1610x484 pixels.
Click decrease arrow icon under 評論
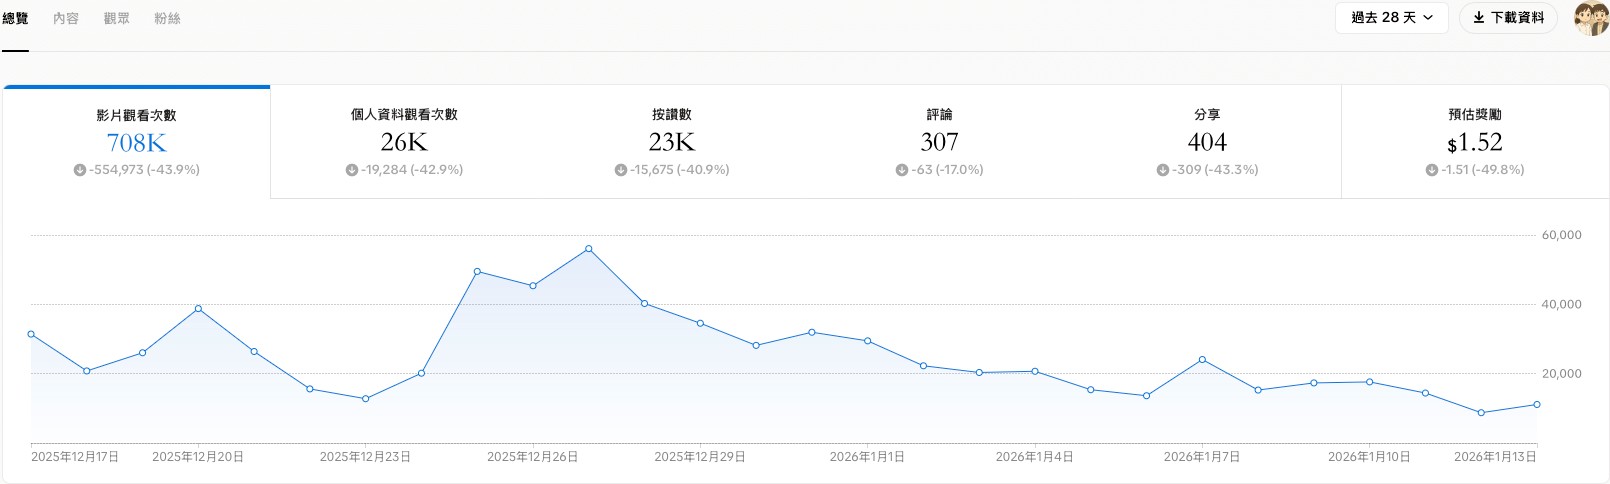tap(902, 170)
